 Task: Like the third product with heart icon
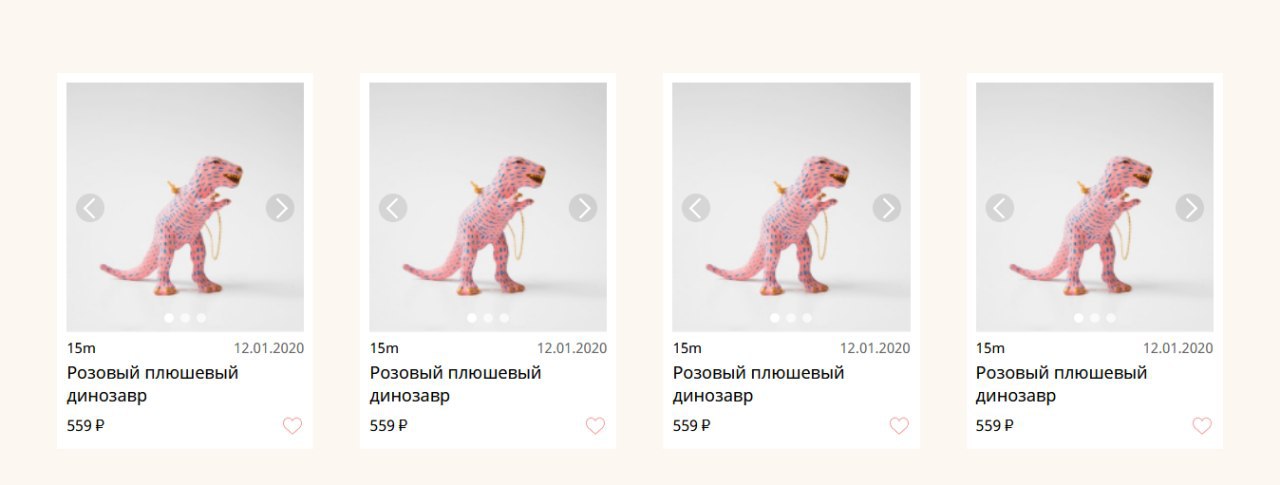click(x=899, y=426)
